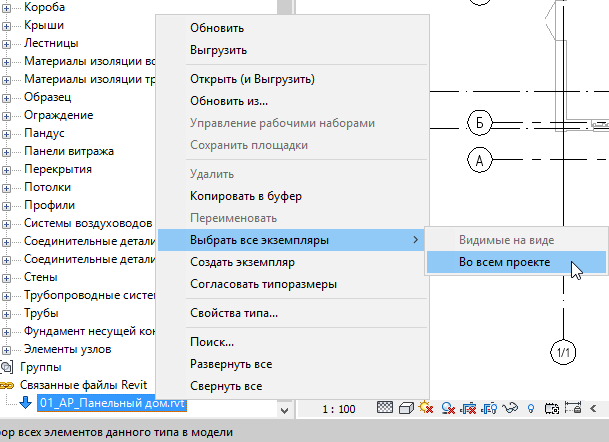Choose Открыть (и Выгрузить) menu entry
The height and width of the screenshot is (442, 609).
point(292,79)
